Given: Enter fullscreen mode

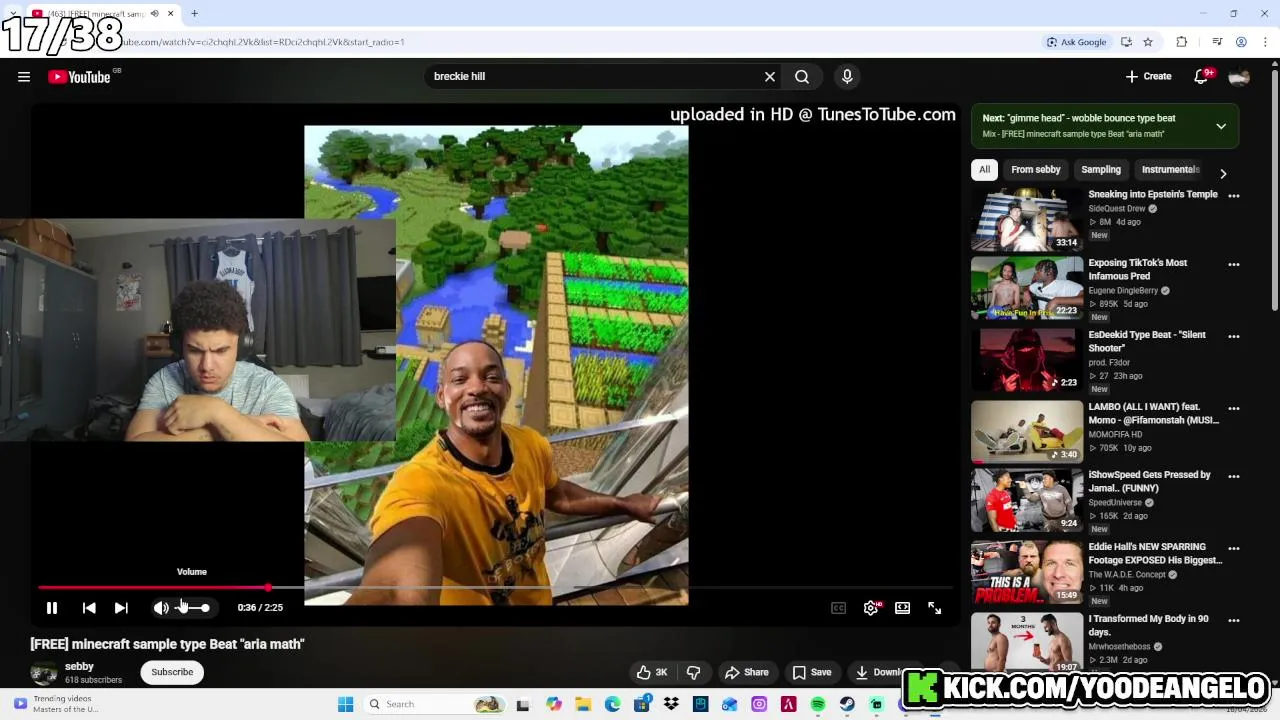Looking at the screenshot, I should coord(934,608).
